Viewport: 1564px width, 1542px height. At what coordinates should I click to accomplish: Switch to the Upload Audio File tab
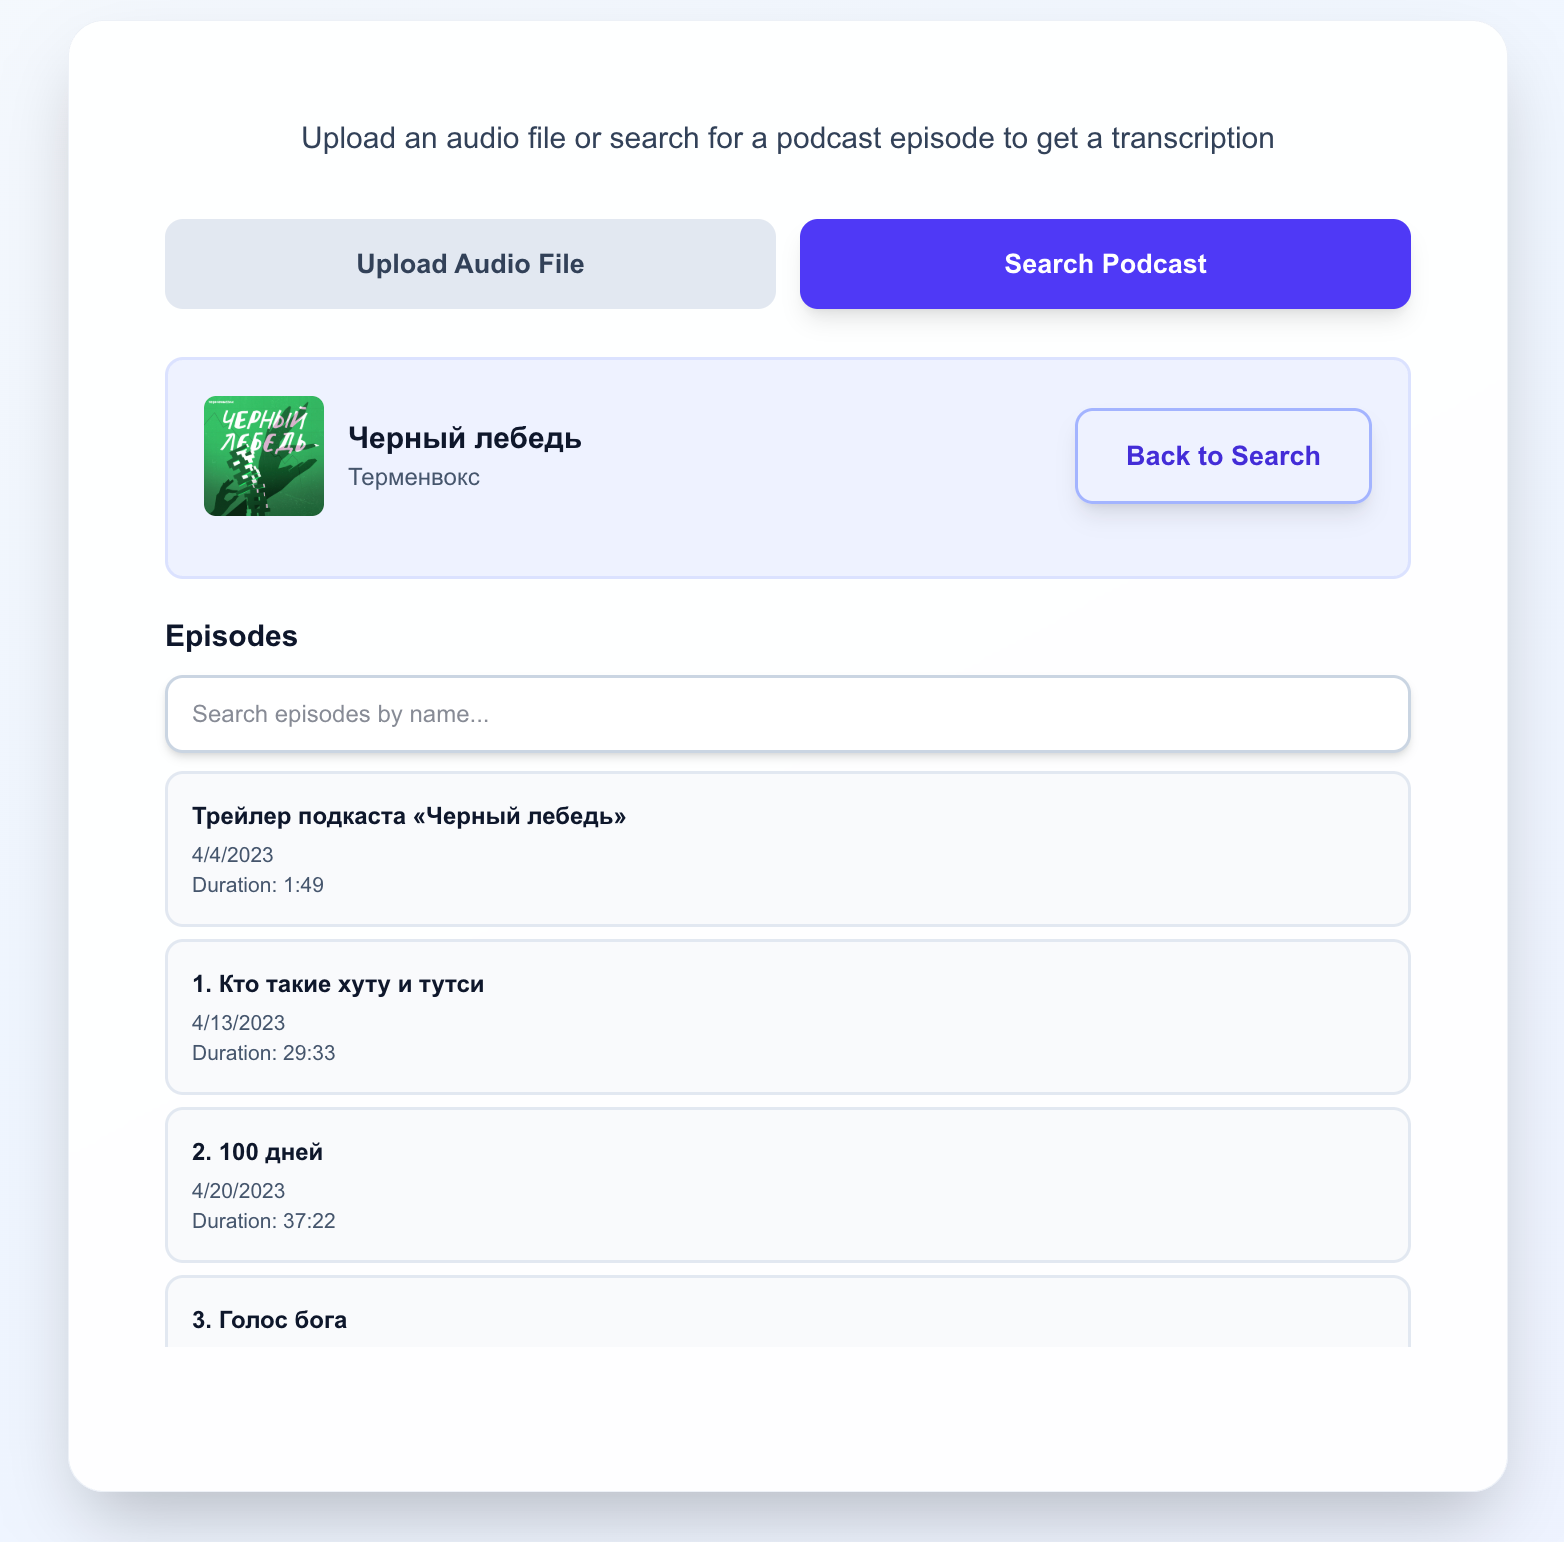click(x=470, y=264)
